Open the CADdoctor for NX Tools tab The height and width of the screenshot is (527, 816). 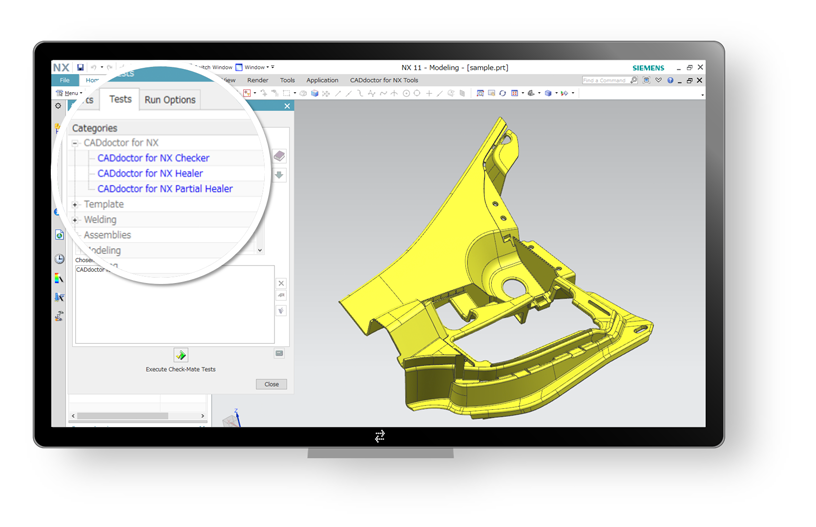click(x=384, y=80)
